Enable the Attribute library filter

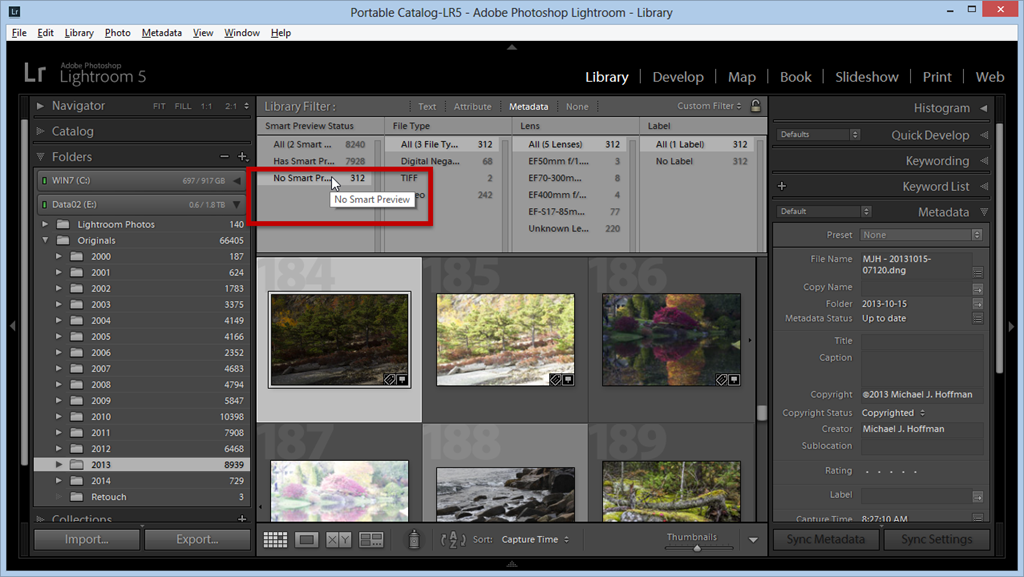[x=472, y=106]
